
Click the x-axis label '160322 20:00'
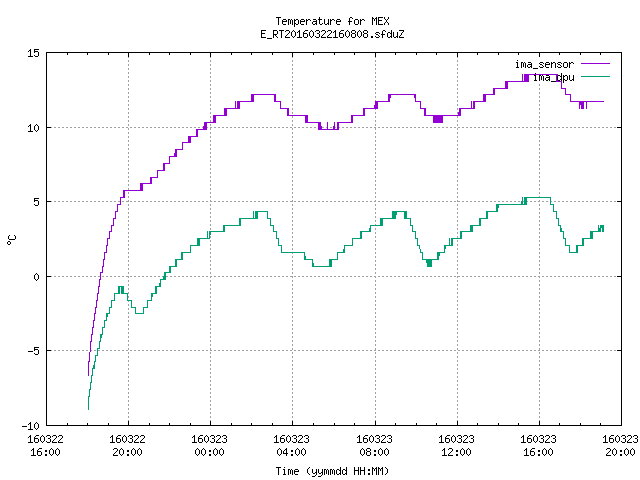(127, 445)
